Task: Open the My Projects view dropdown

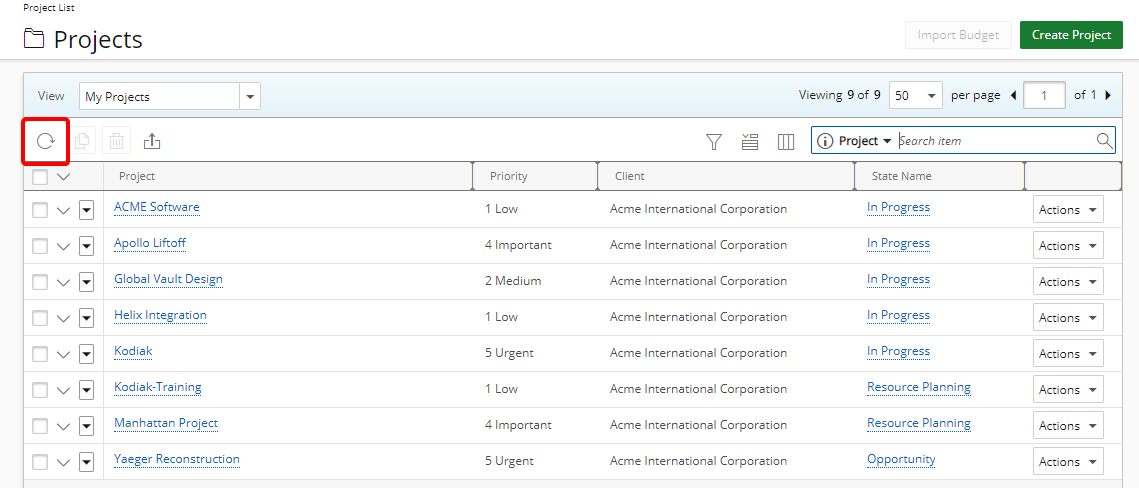Action: 250,97
